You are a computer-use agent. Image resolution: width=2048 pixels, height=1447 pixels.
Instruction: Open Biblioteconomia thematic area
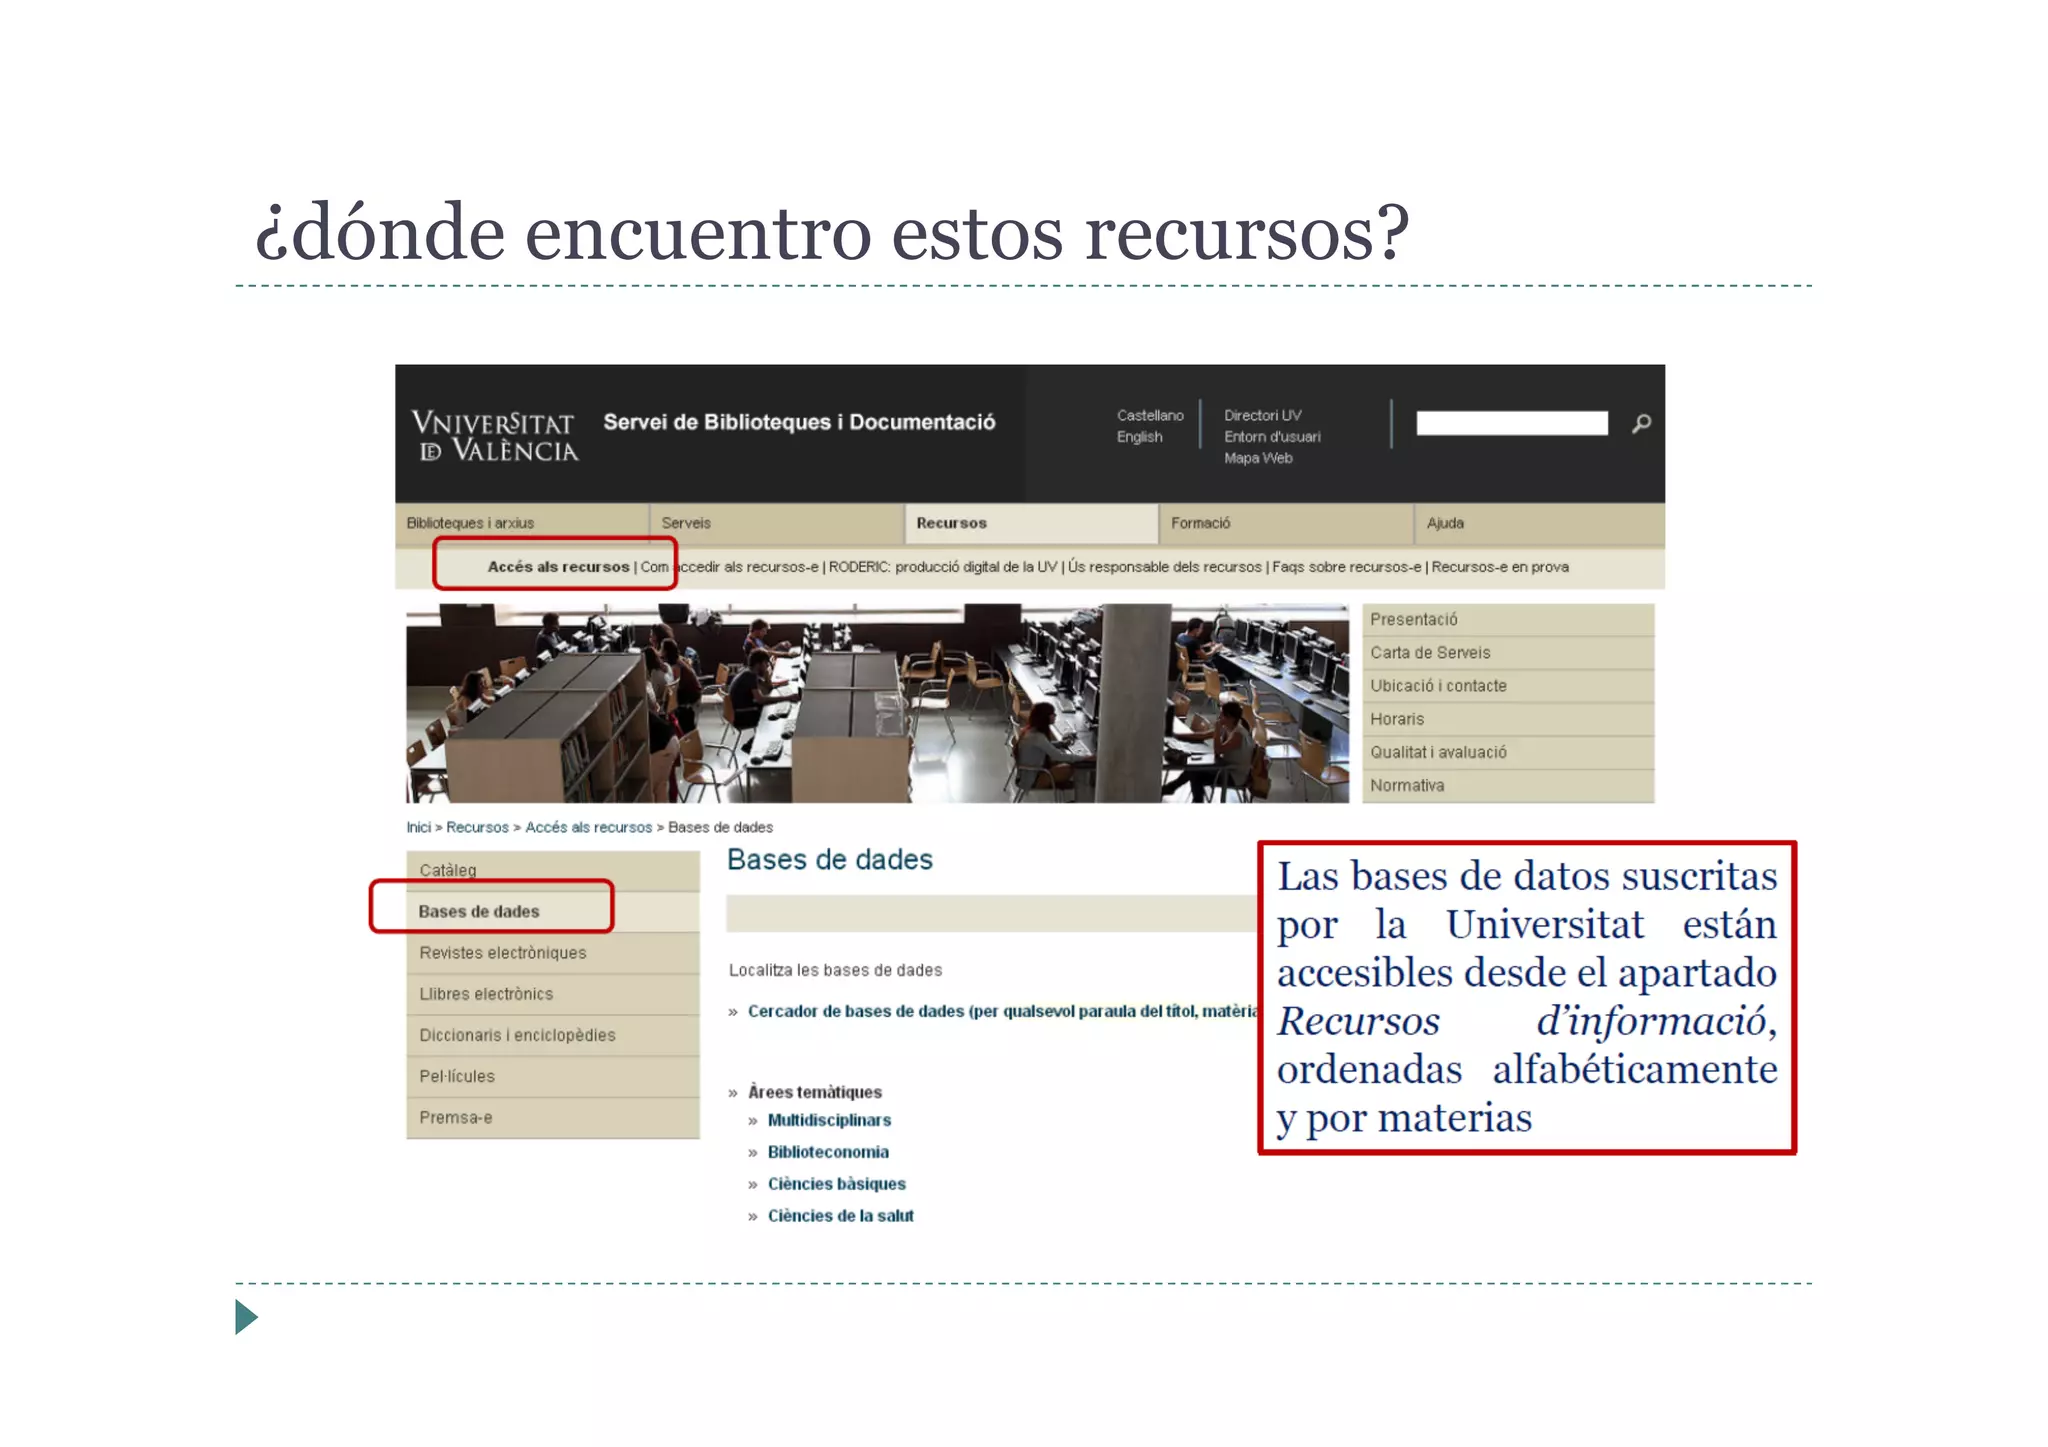(x=828, y=1152)
